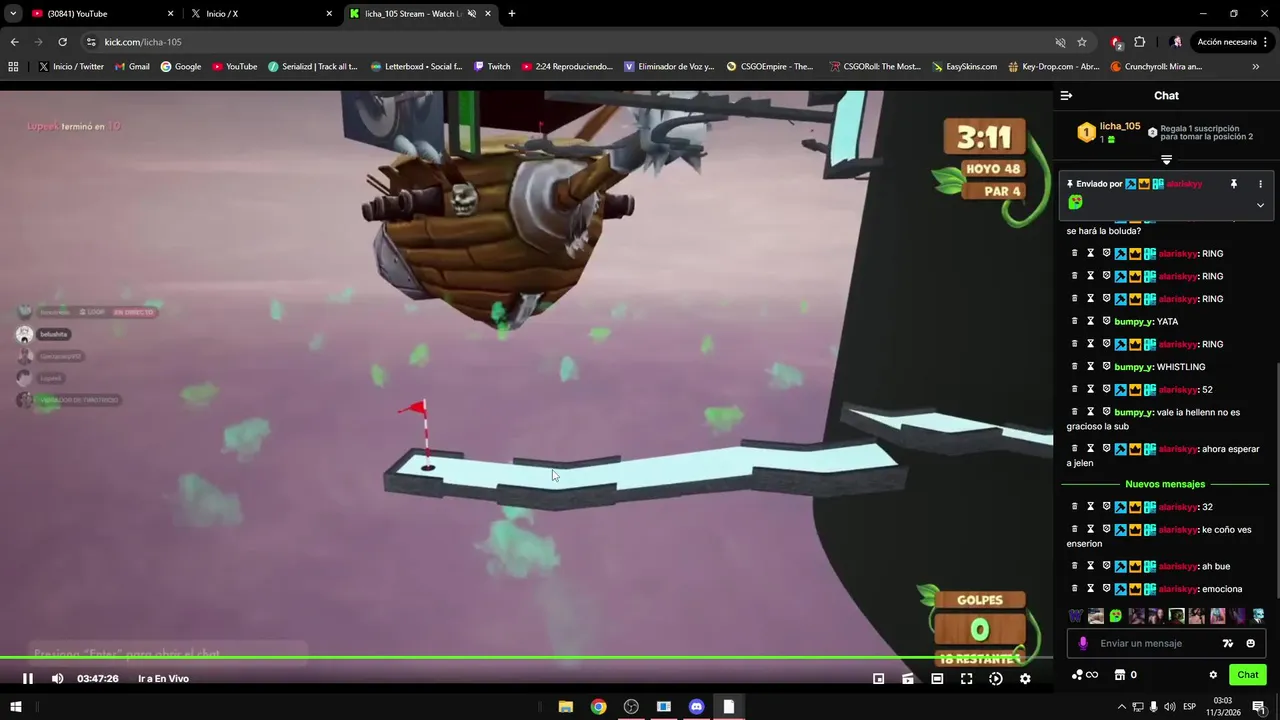Open the Gmail bookmark
The image size is (1280, 720).
pos(132,67)
